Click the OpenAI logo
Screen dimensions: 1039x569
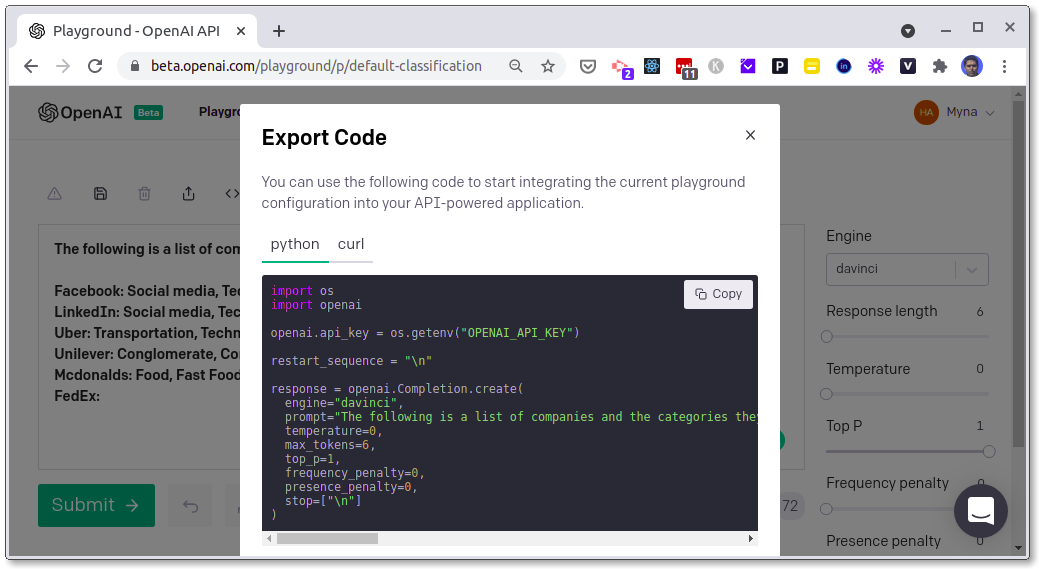click(80, 113)
